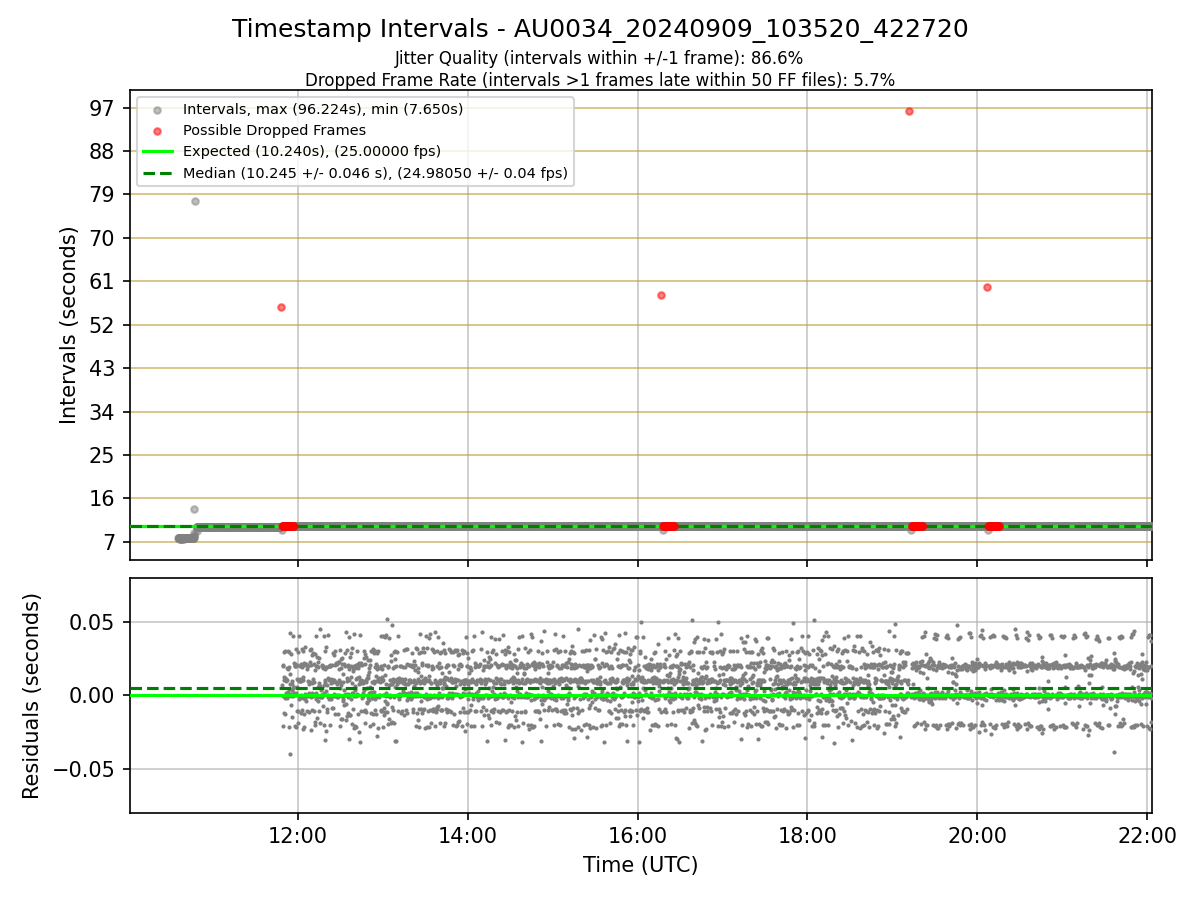Viewport: 1200px width, 900px height.
Task: Click the 'Intervals (seconds)' y-axis label
Action: click(x=68, y=325)
